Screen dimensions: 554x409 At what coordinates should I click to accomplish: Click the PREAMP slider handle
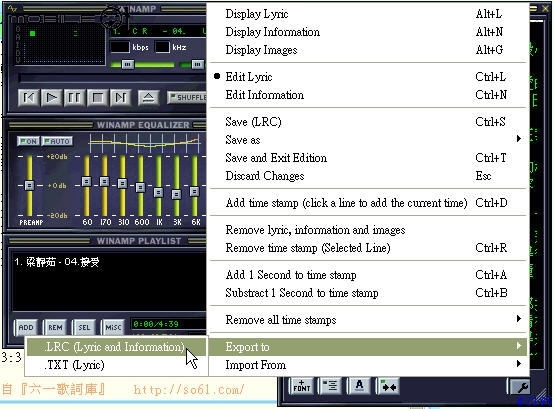[x=29, y=185]
